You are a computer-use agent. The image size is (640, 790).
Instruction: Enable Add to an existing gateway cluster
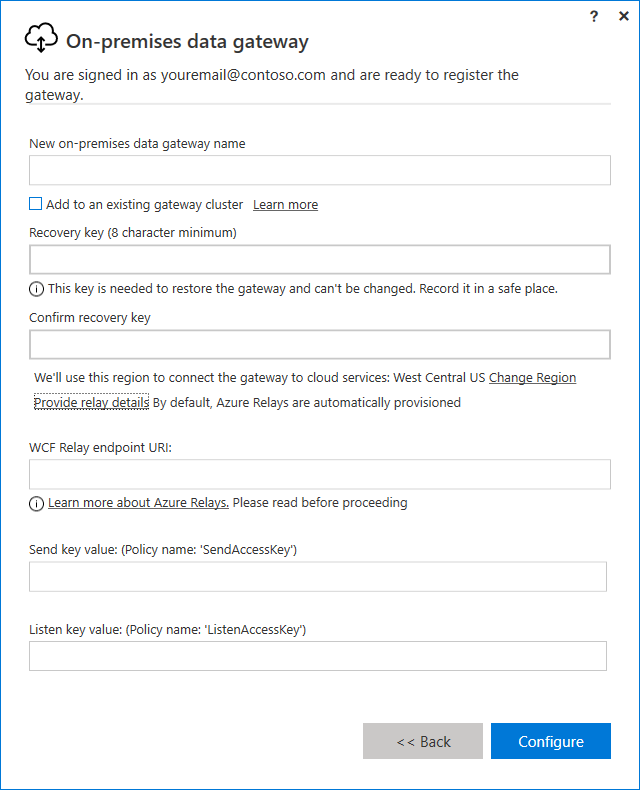coord(36,204)
